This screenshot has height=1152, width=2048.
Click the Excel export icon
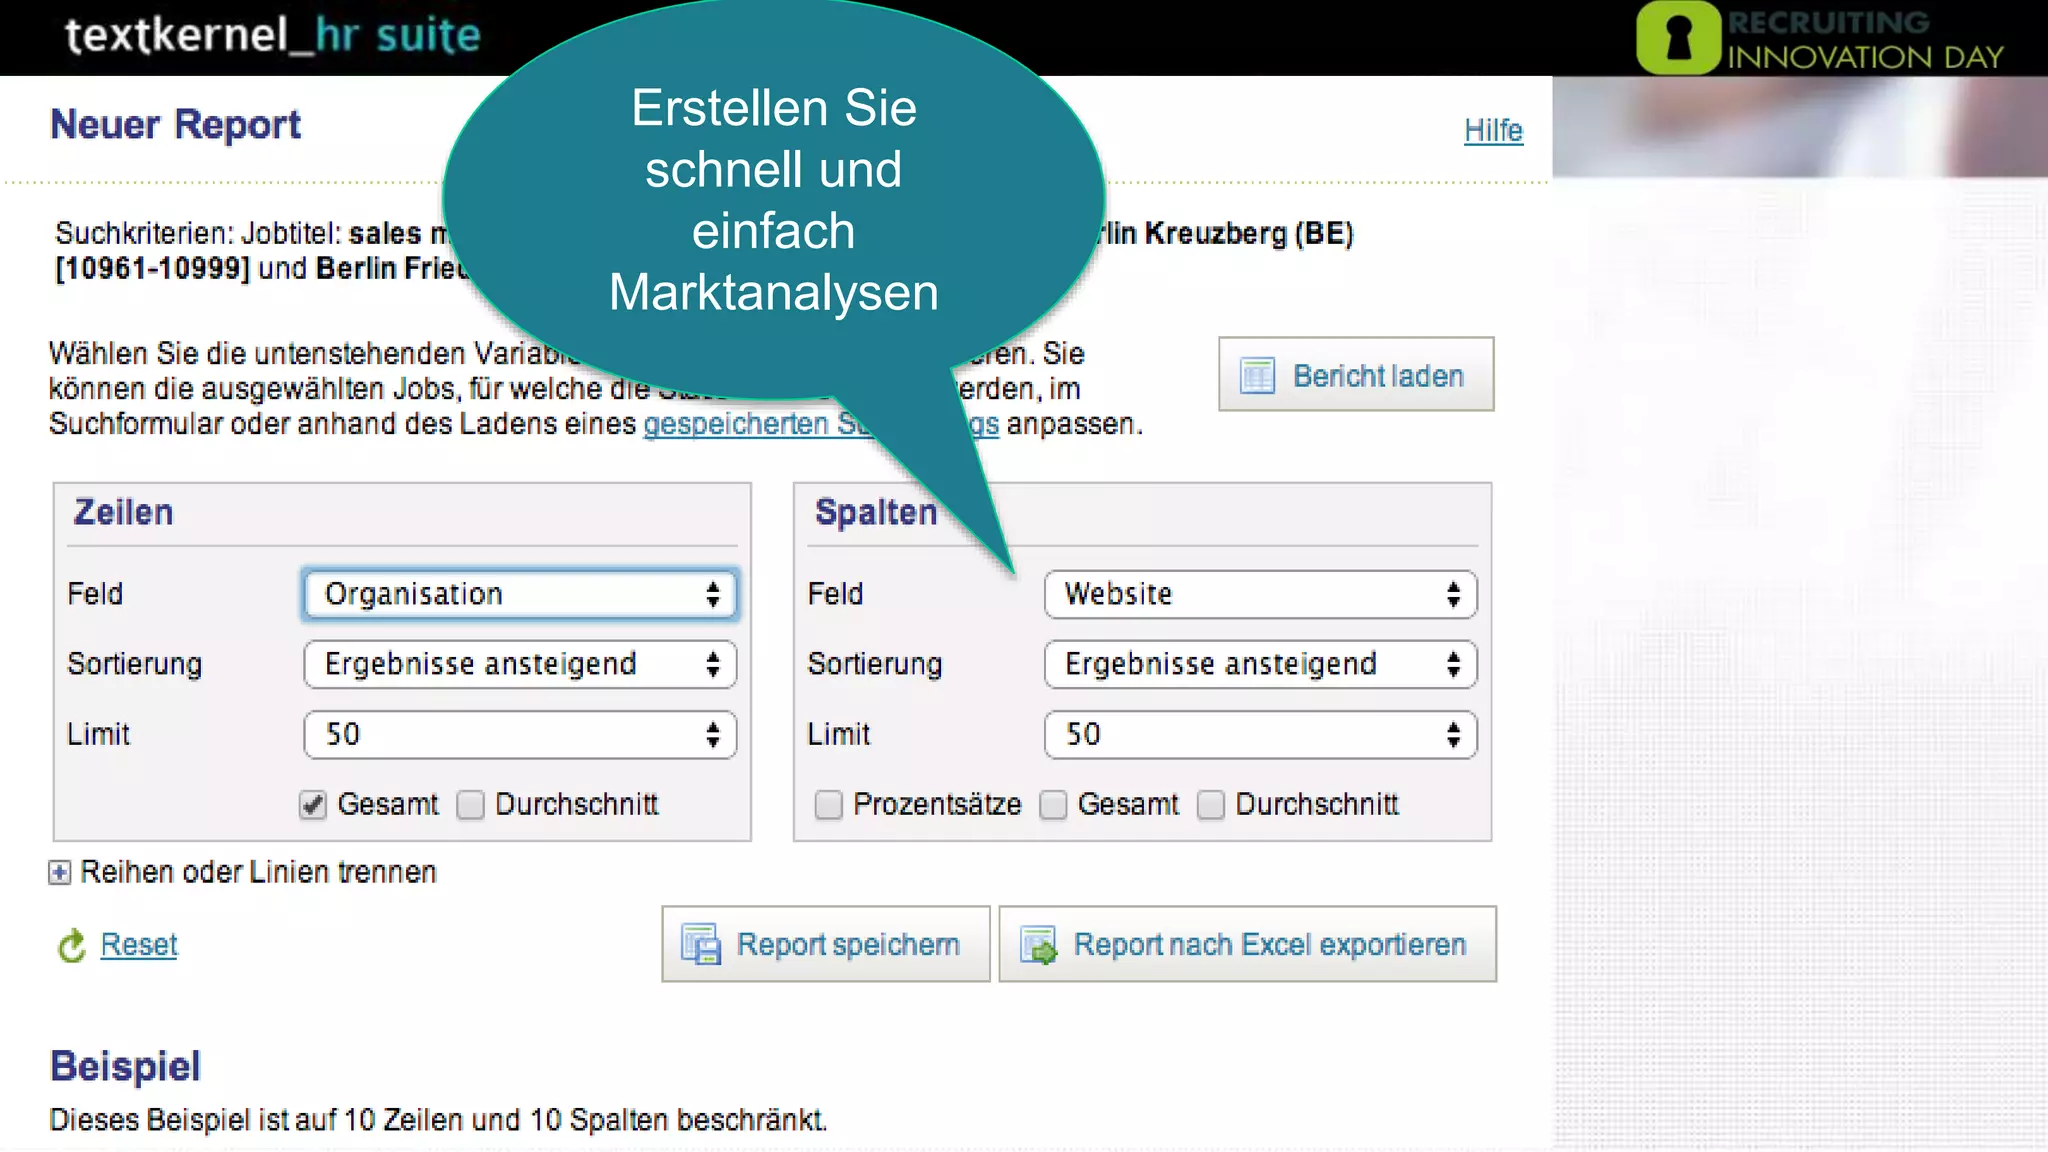click(x=1038, y=945)
